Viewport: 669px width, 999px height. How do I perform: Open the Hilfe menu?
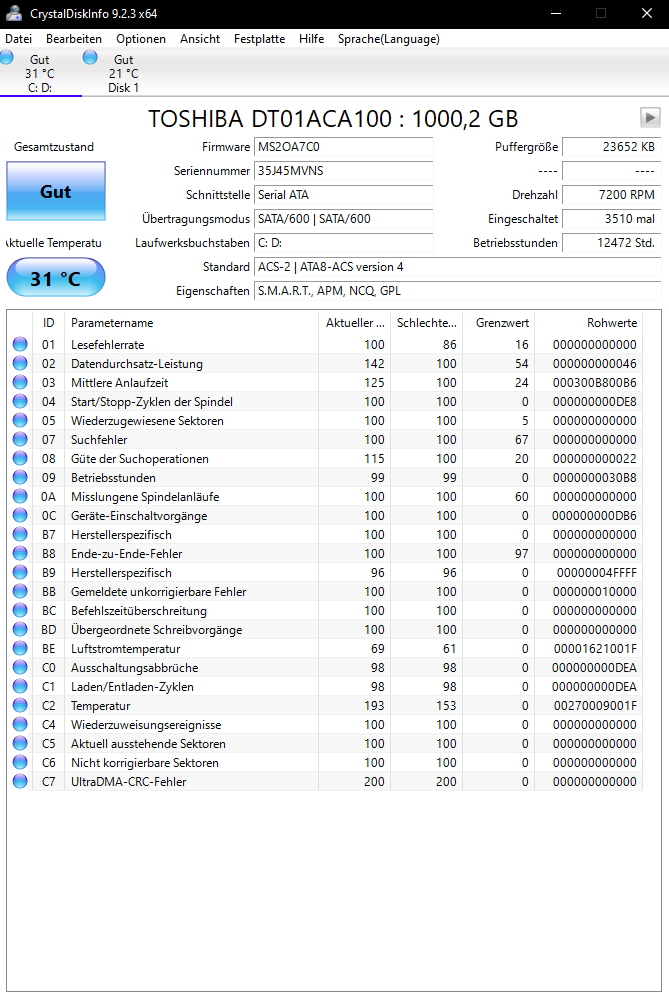(312, 39)
